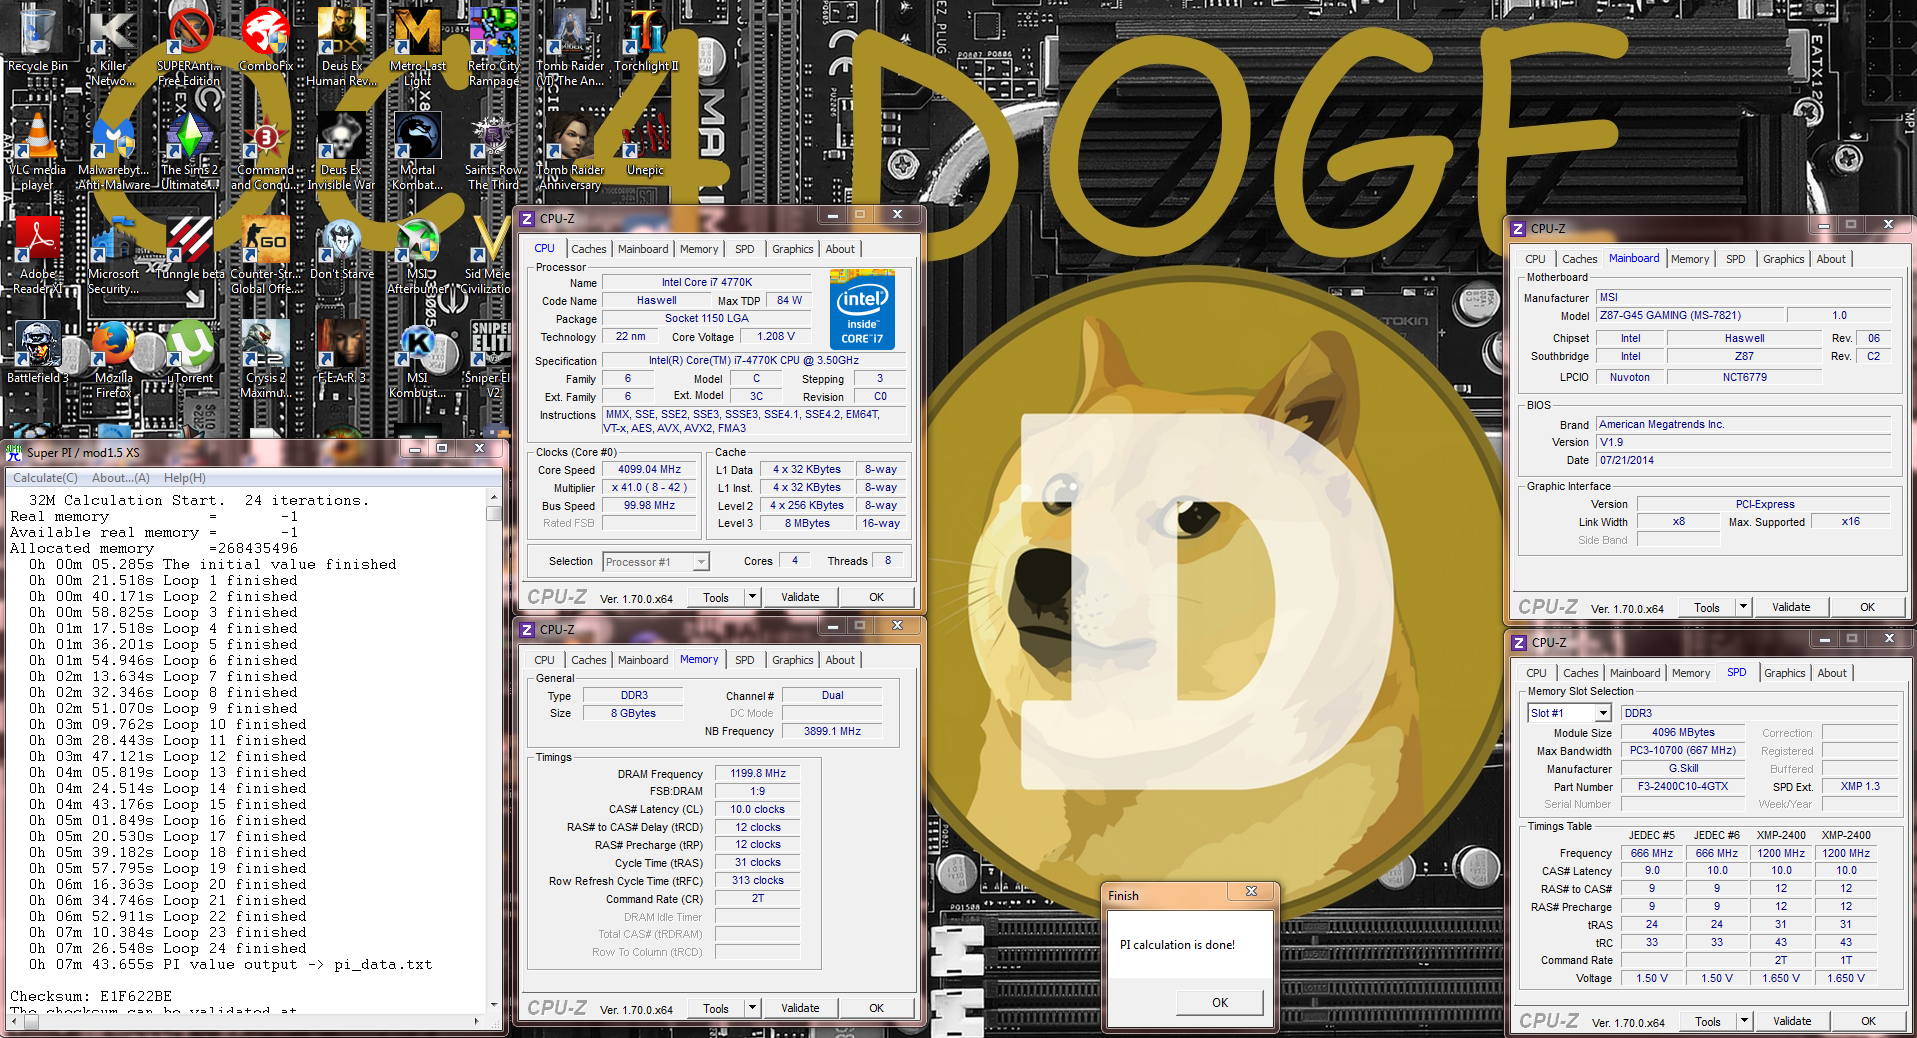Screen dimensions: 1917x1038
Task: Expand Tools dropdown arrow in CPU tab window
Action: pyautogui.click(x=752, y=597)
